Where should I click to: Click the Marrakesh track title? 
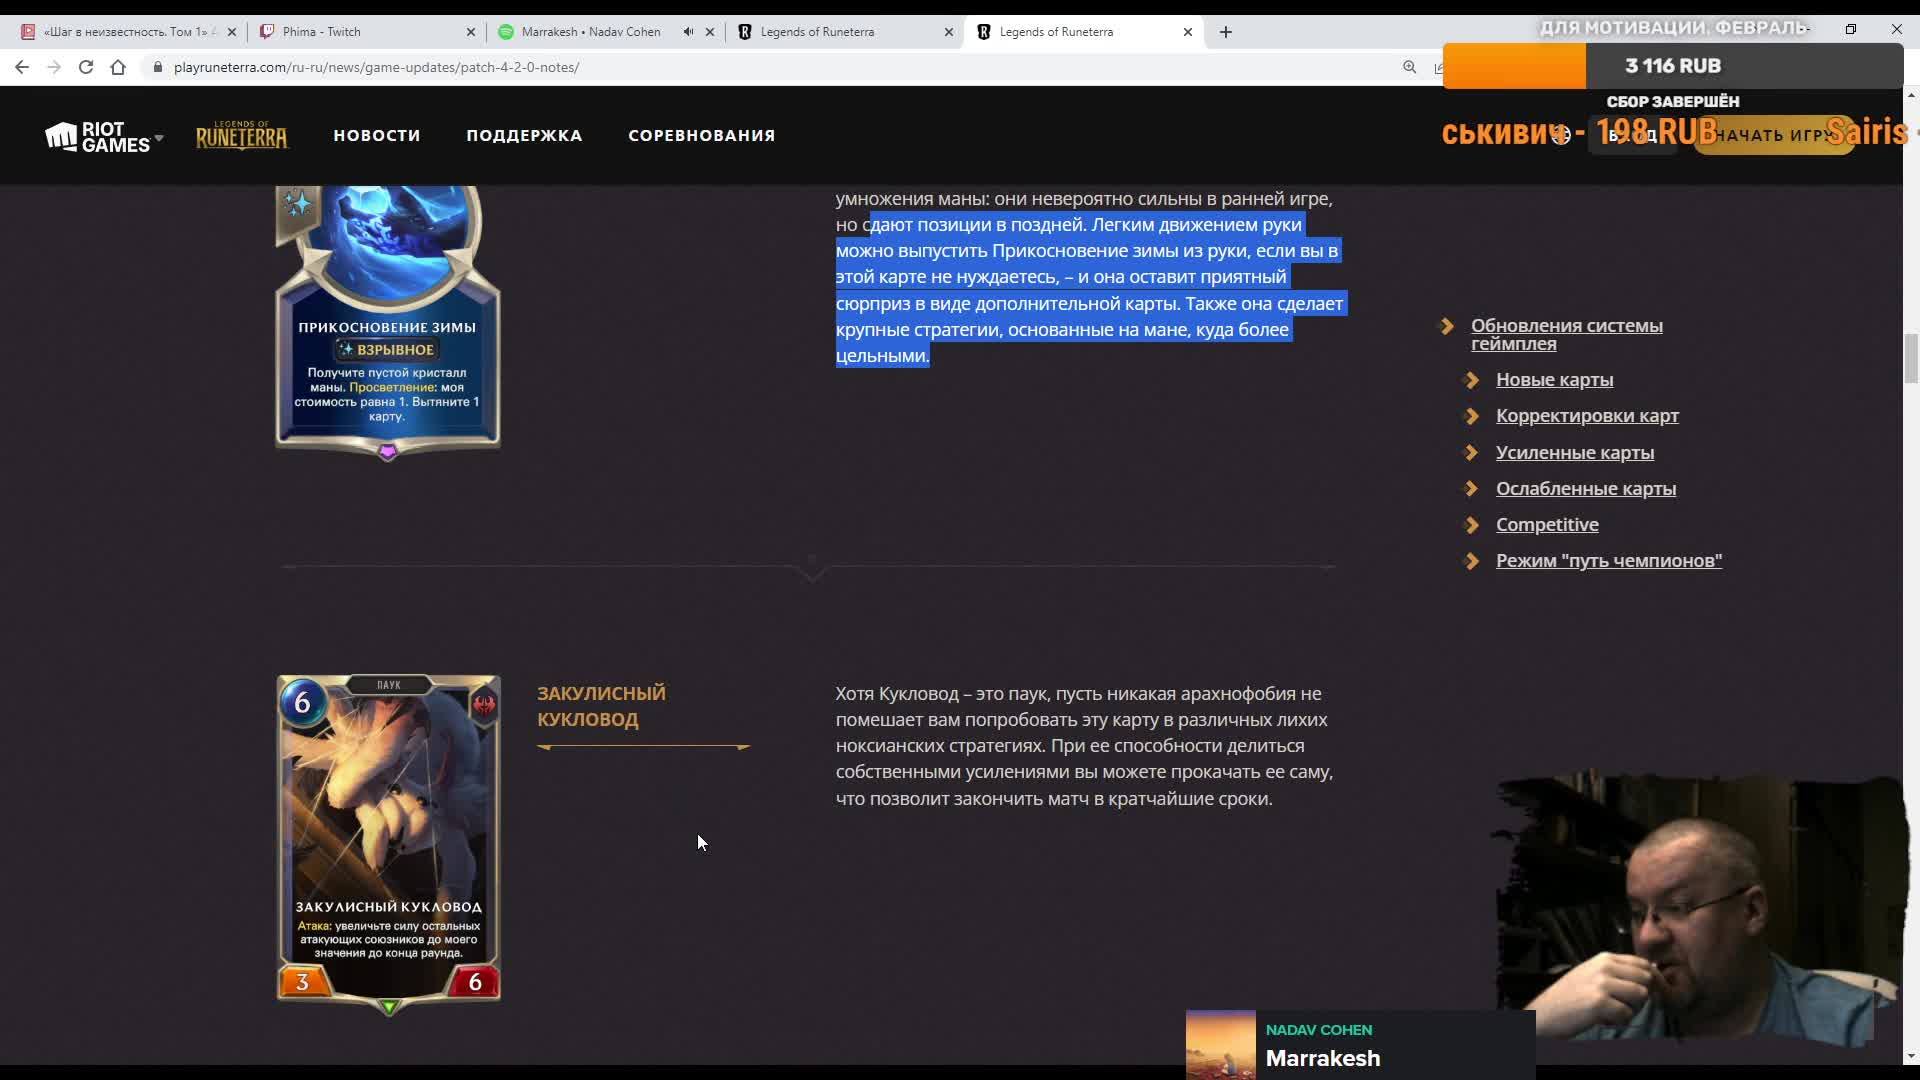point(1323,1058)
